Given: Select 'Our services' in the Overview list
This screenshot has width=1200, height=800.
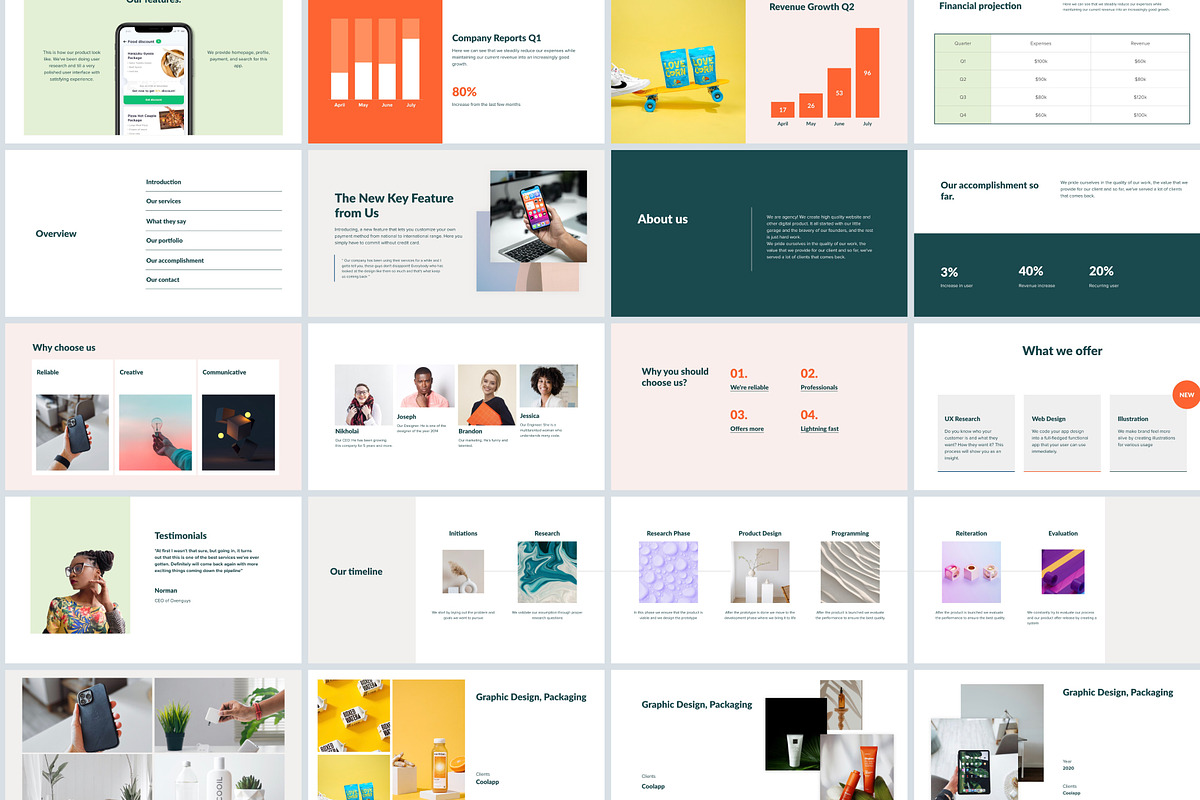Looking at the screenshot, I should 163,201.
